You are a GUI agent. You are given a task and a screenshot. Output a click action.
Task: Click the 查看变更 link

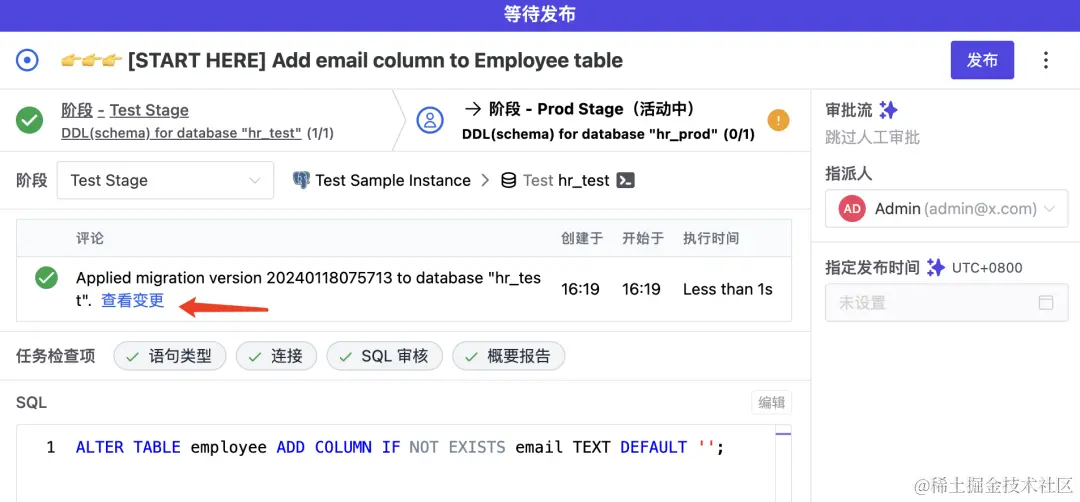[x=132, y=301]
